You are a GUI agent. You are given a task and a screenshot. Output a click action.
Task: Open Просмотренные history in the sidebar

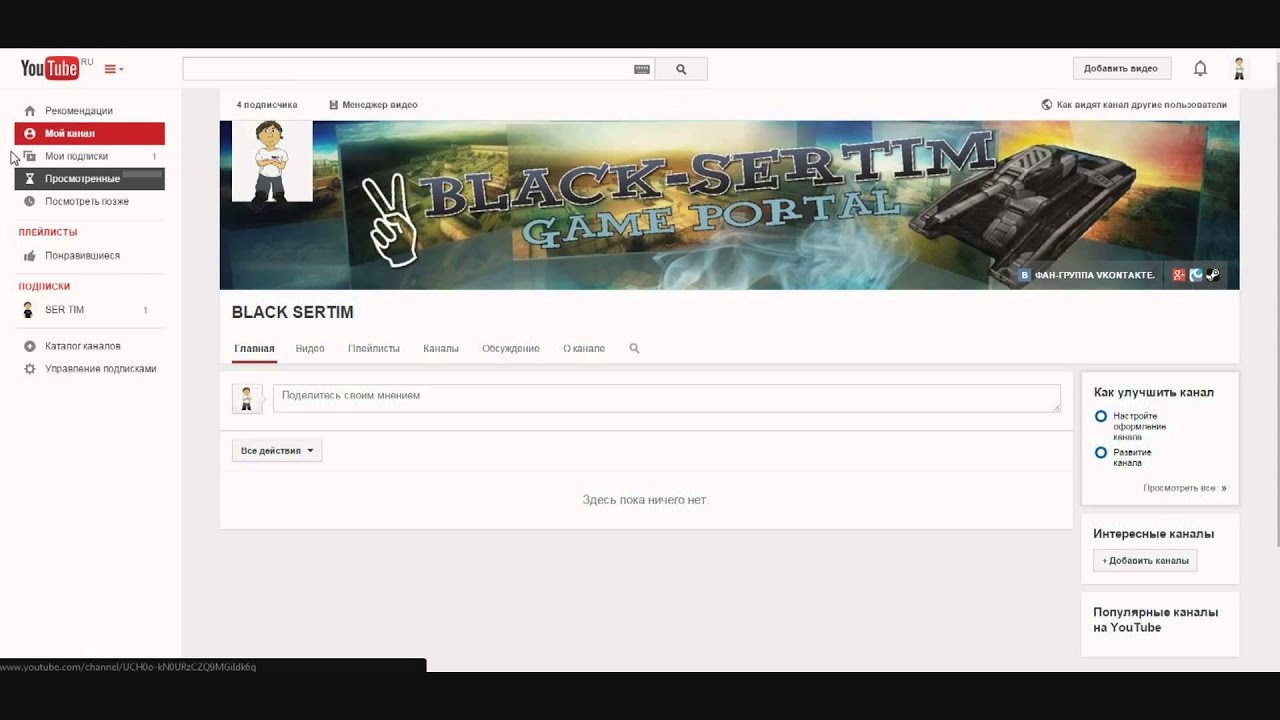[89, 178]
